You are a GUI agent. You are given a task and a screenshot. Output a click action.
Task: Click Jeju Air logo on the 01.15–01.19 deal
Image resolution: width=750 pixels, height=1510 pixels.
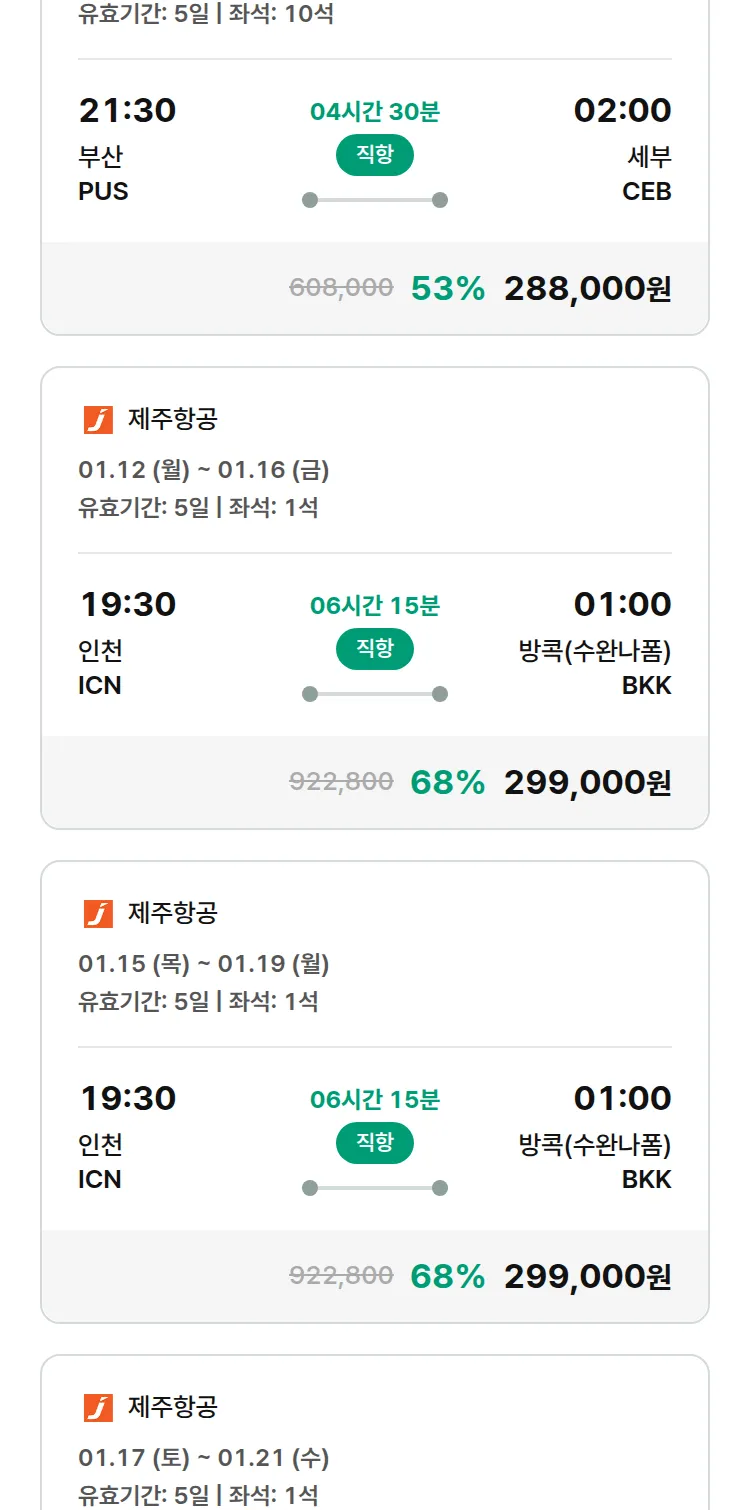pos(98,913)
